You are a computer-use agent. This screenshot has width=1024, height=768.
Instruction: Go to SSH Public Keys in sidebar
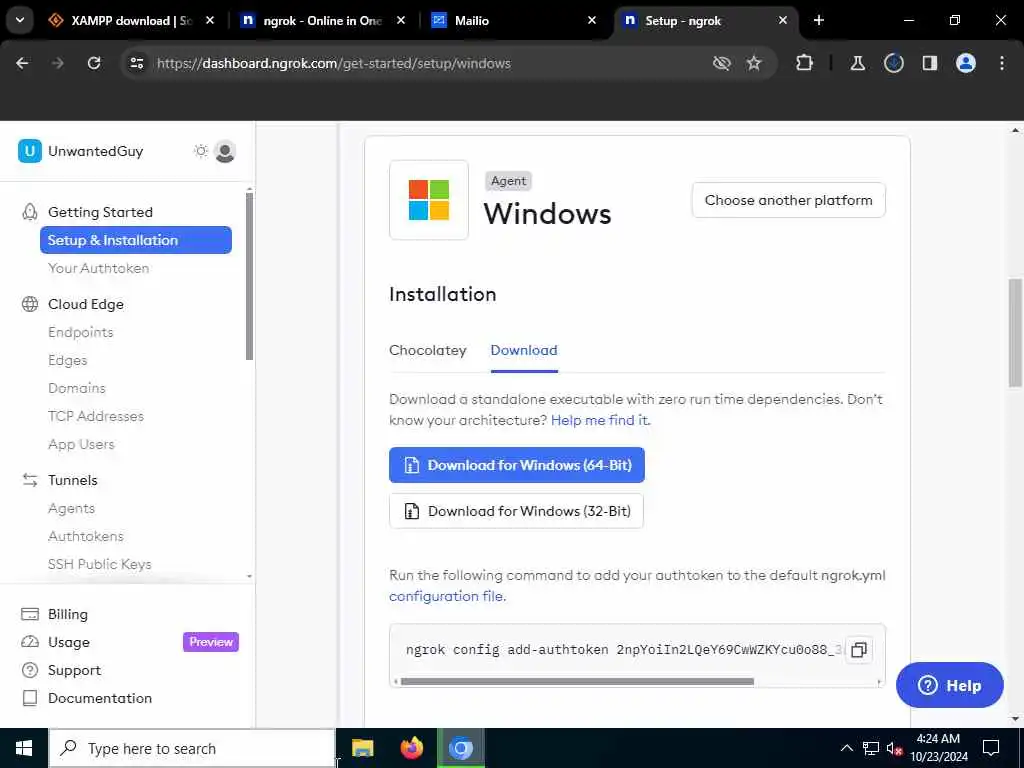click(99, 564)
